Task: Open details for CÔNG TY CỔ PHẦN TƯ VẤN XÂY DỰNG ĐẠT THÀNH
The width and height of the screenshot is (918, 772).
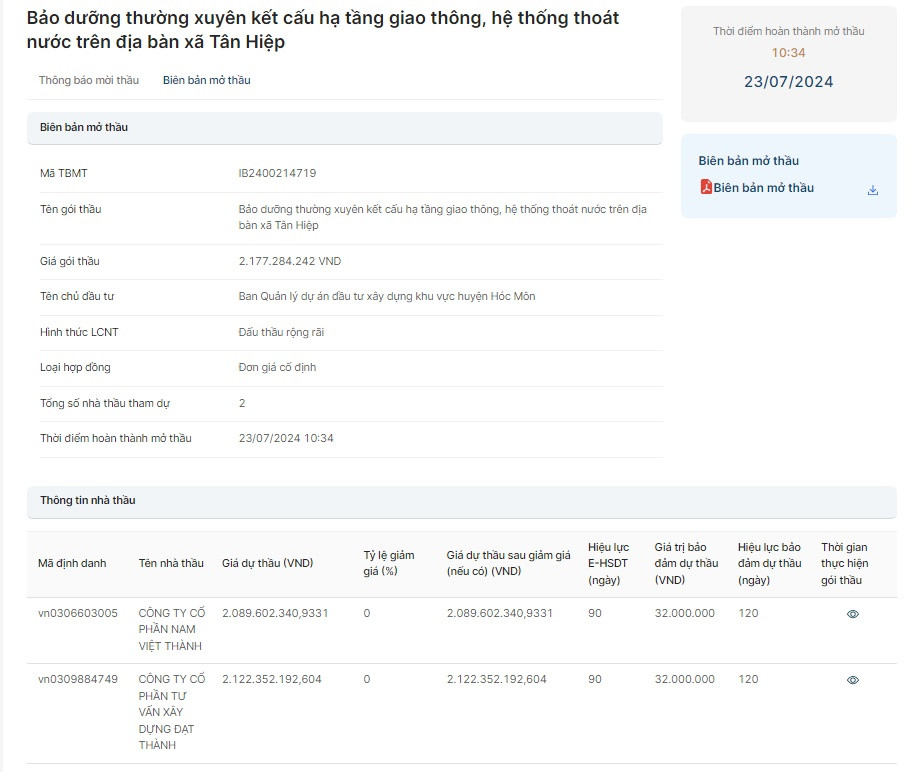Action: (852, 679)
